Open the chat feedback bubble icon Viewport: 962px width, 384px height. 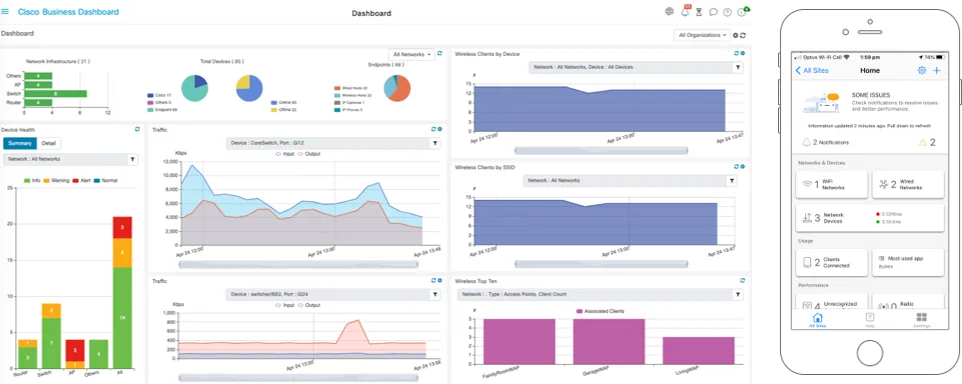[x=713, y=12]
